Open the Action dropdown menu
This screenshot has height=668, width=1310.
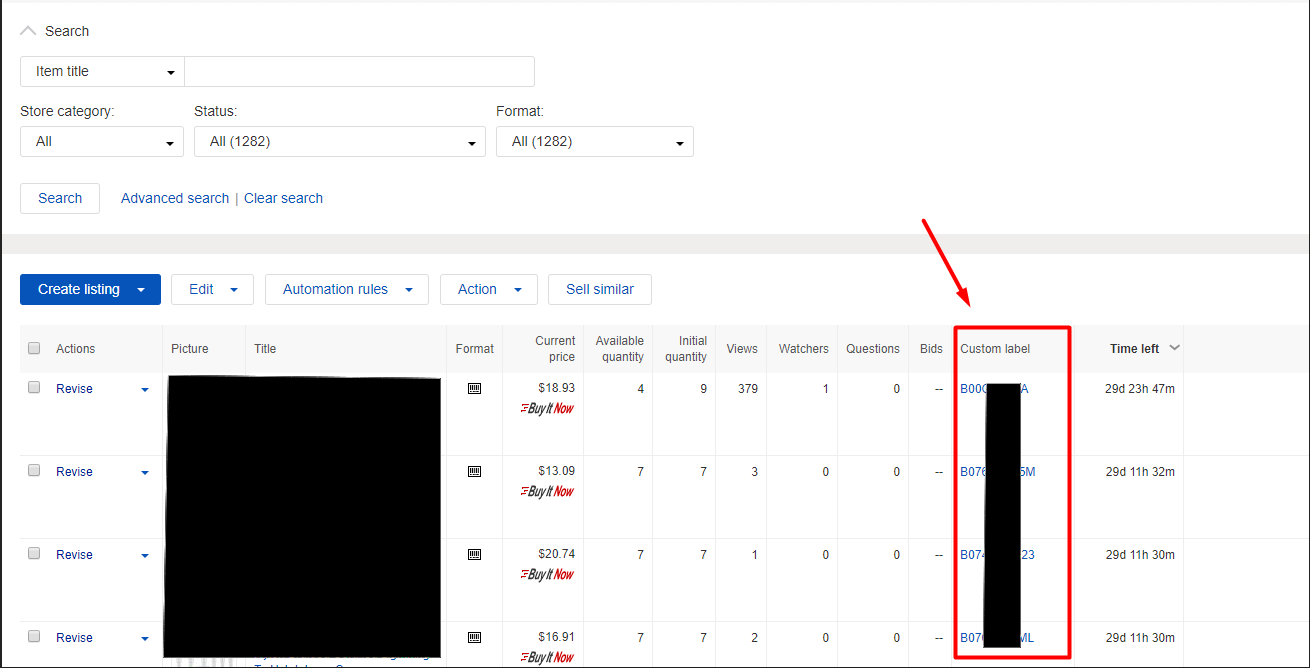(x=489, y=289)
